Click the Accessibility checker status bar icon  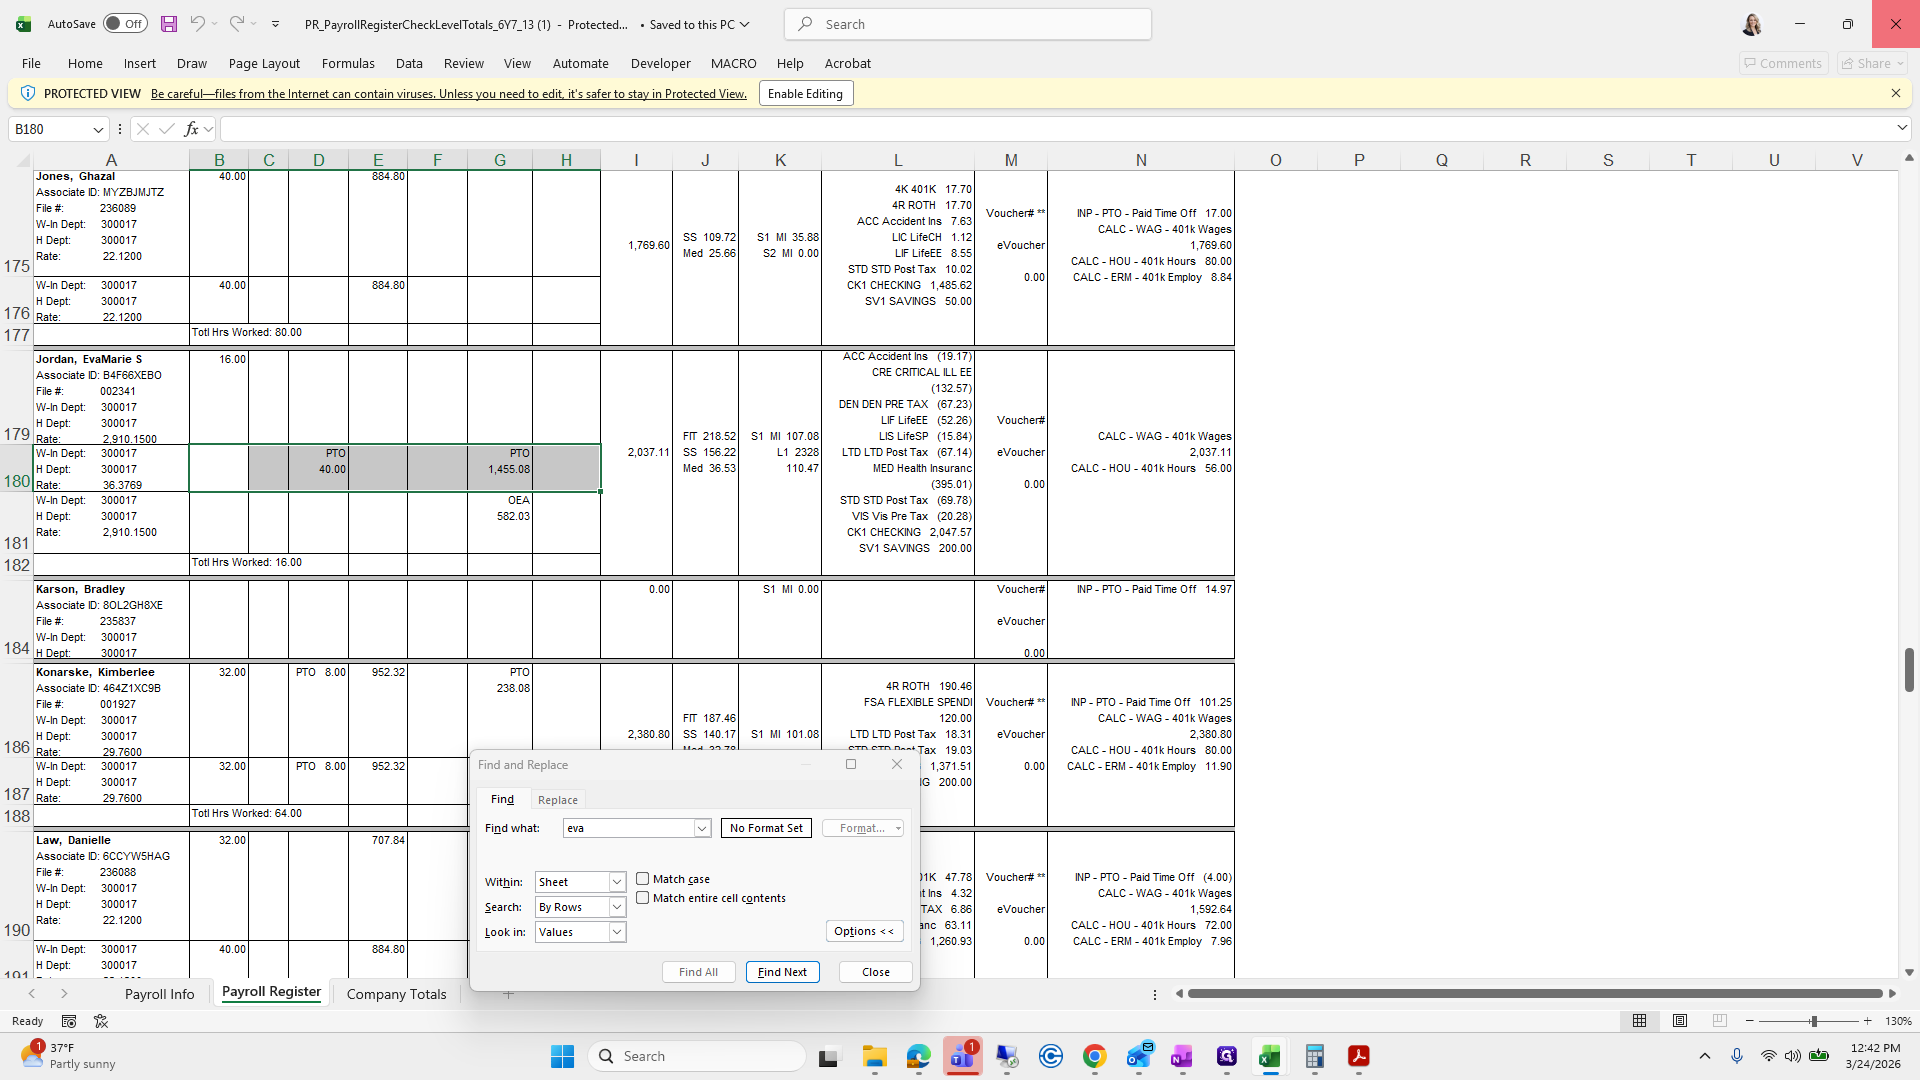[101, 1021]
